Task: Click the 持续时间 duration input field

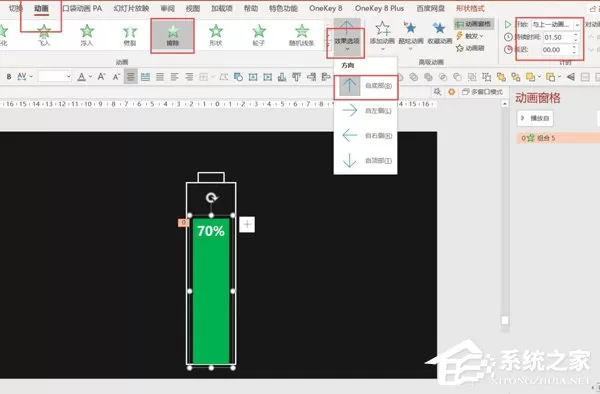Action: tap(560, 37)
